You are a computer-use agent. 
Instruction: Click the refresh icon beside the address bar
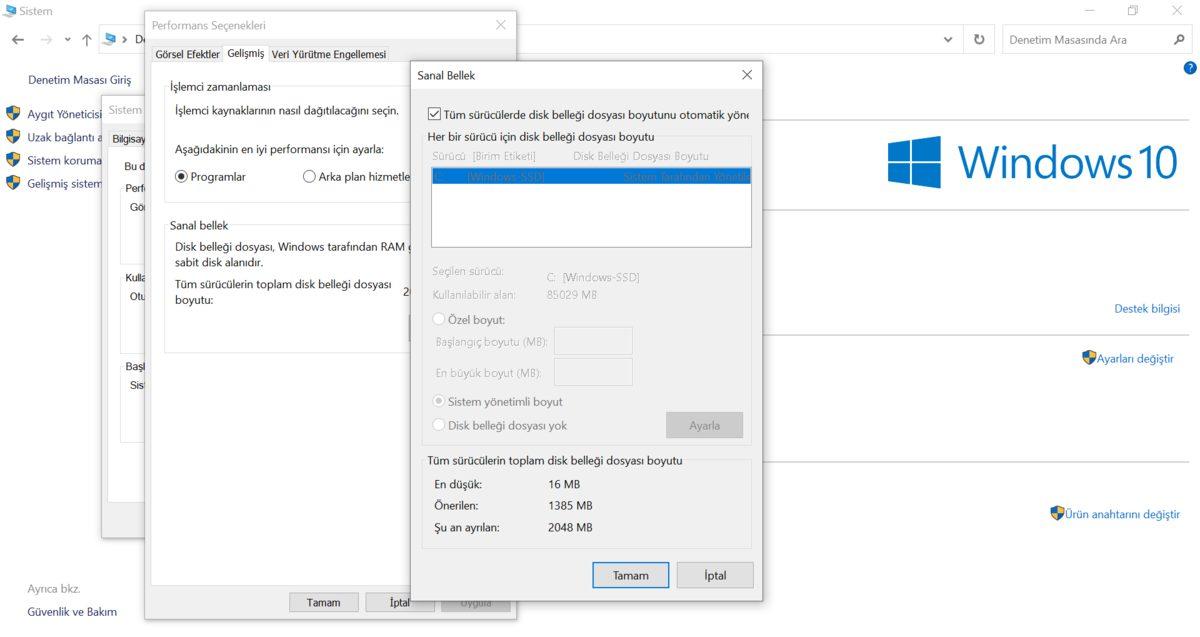pos(979,39)
